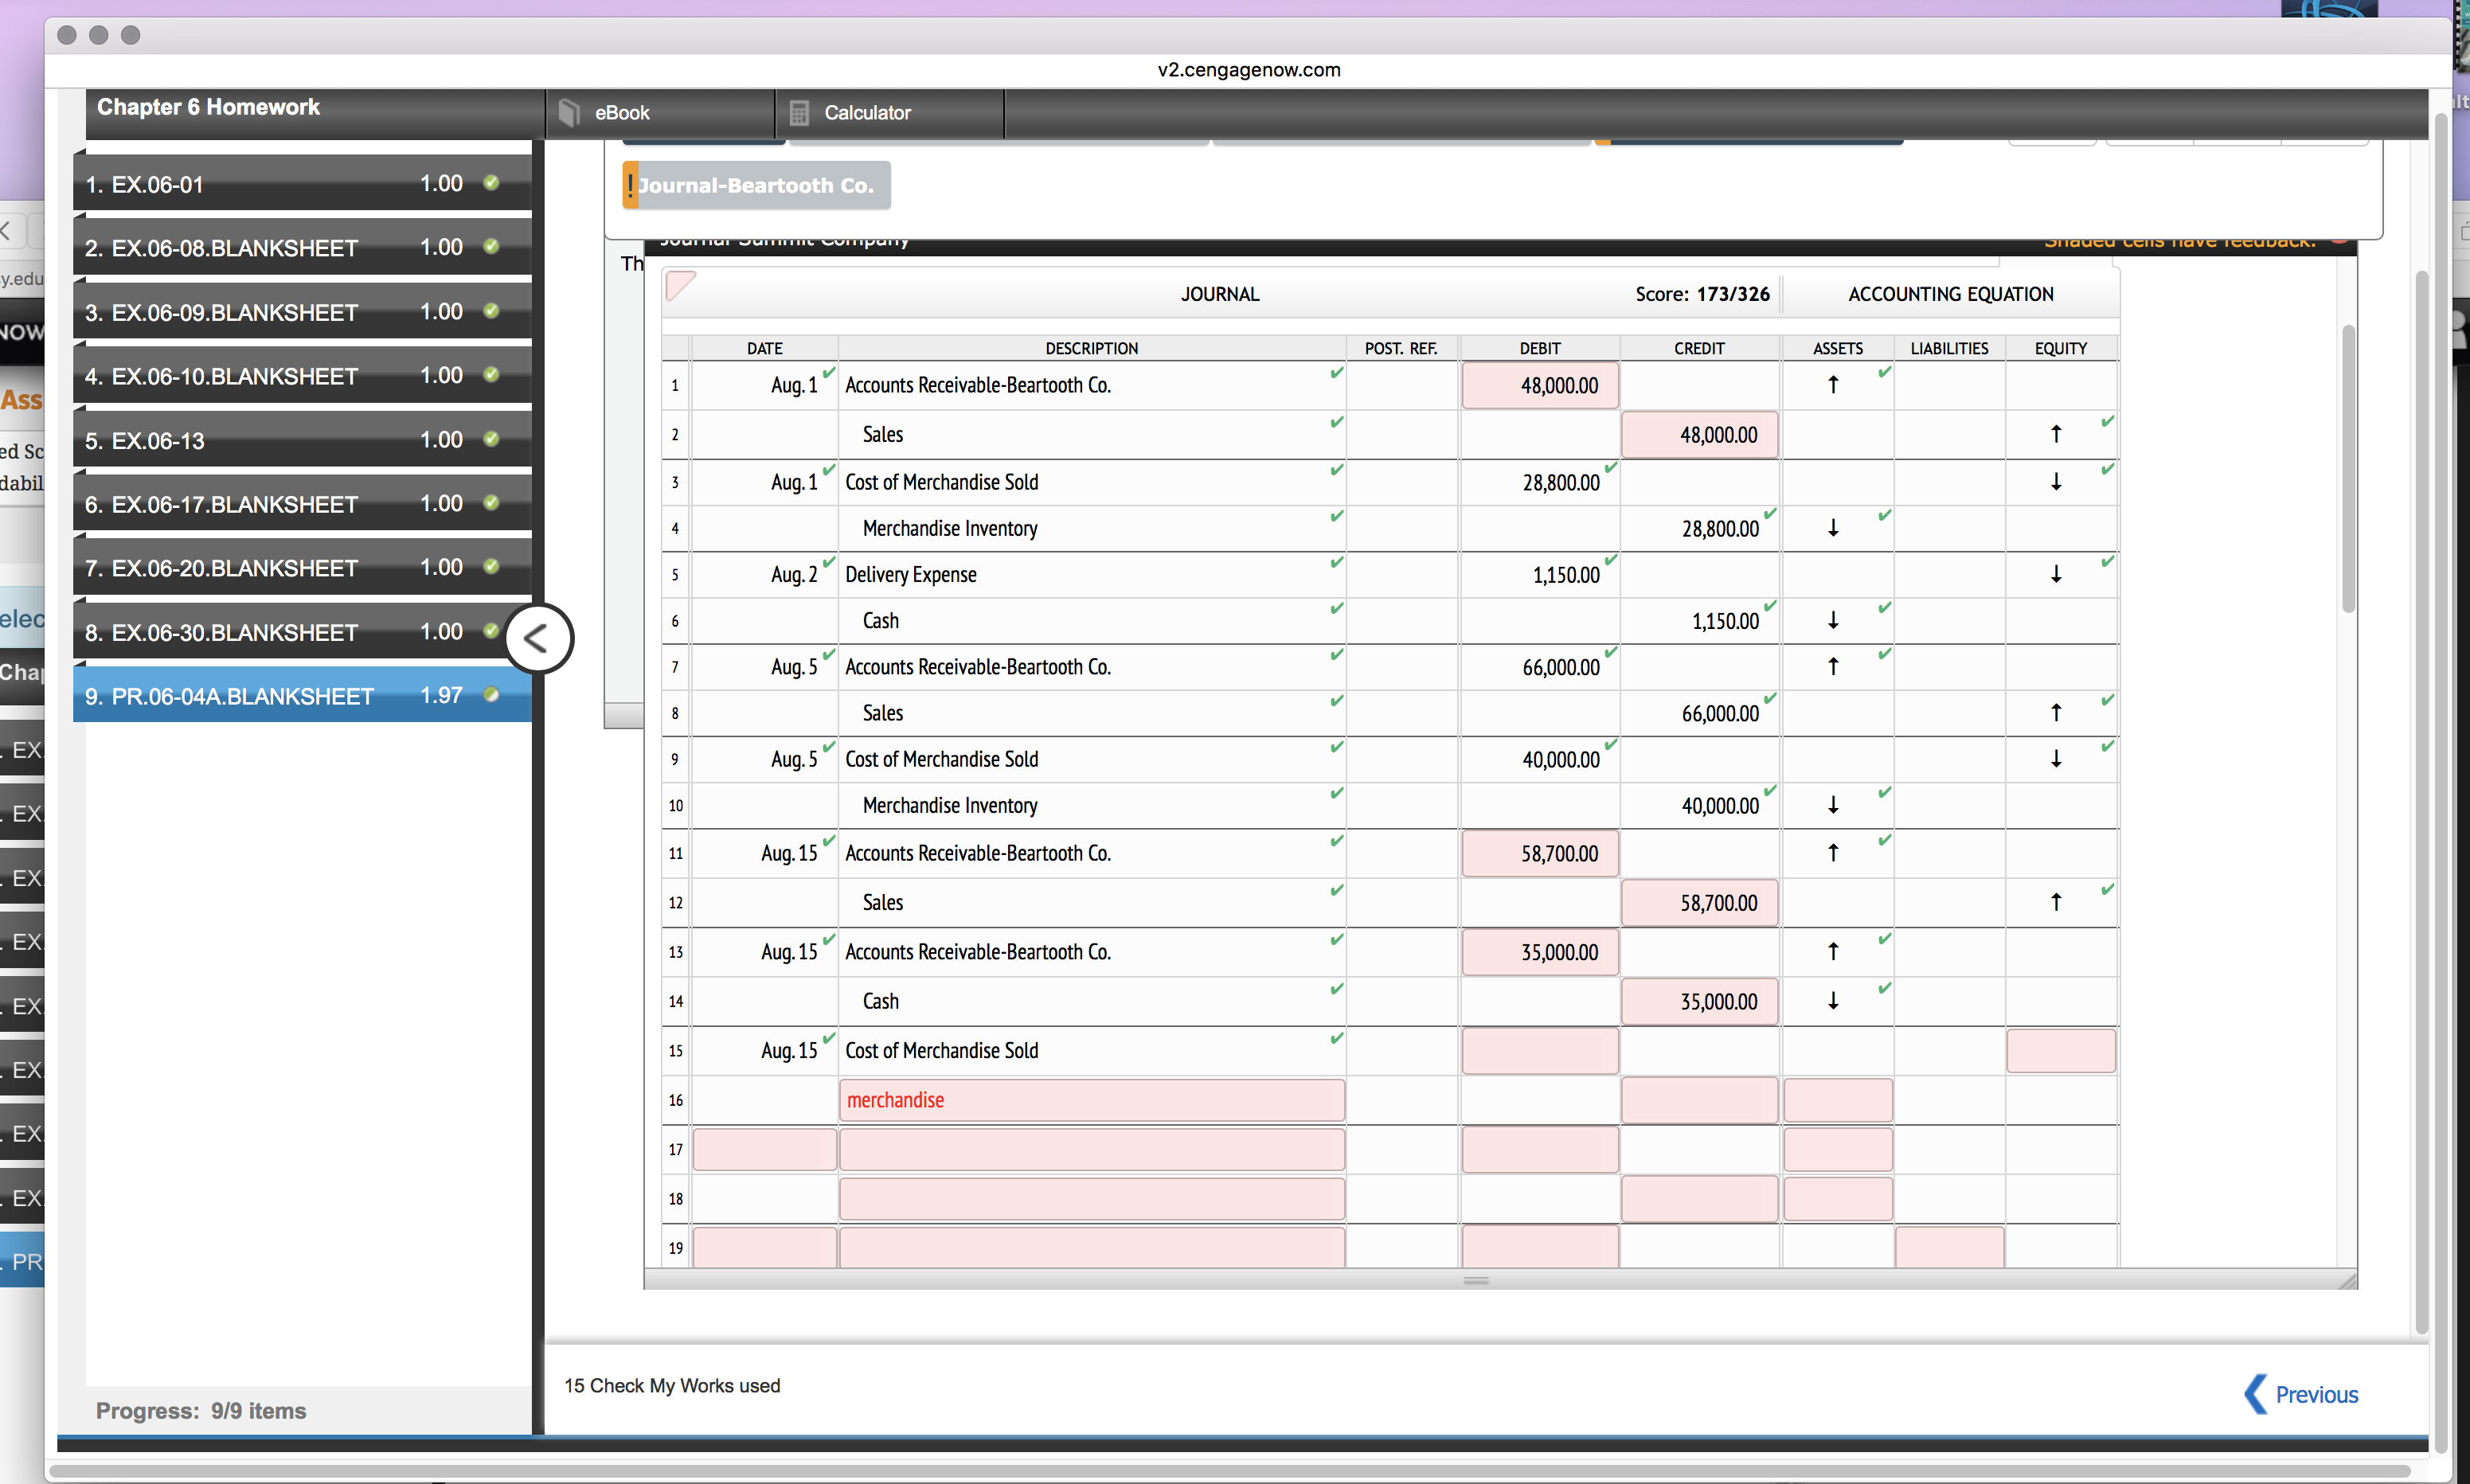Click the up arrow in Assets row 1
The image size is (2470, 1484).
[x=1832, y=385]
